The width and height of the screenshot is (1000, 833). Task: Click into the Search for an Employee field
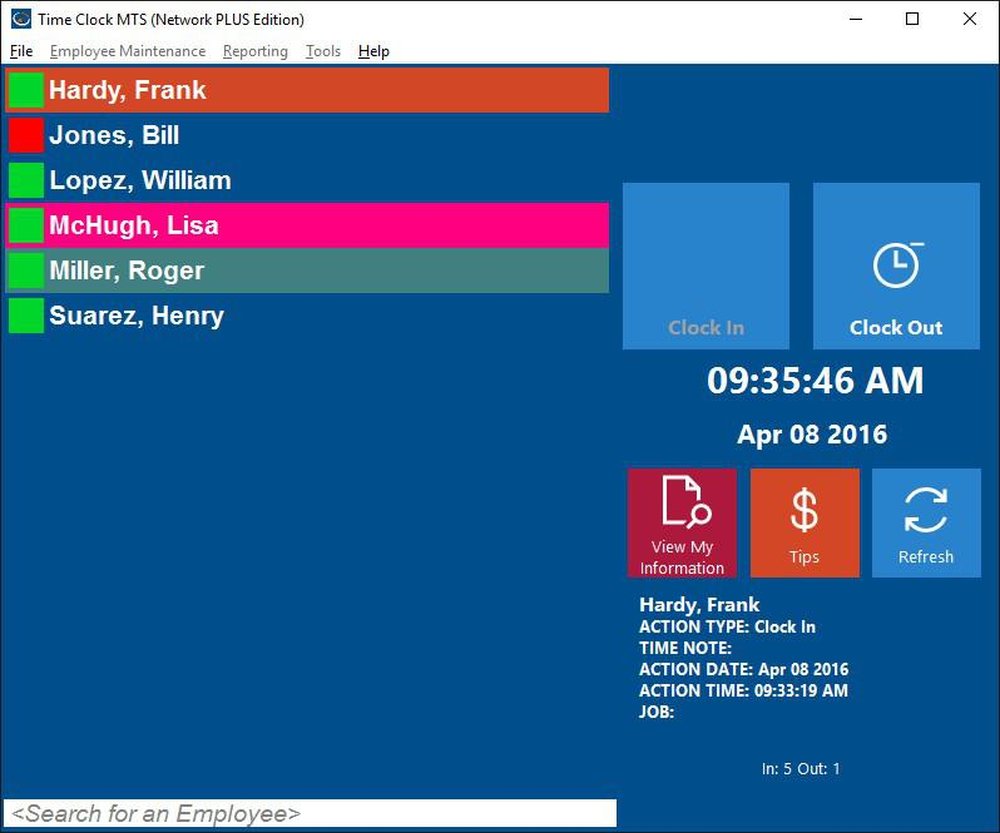(x=310, y=813)
